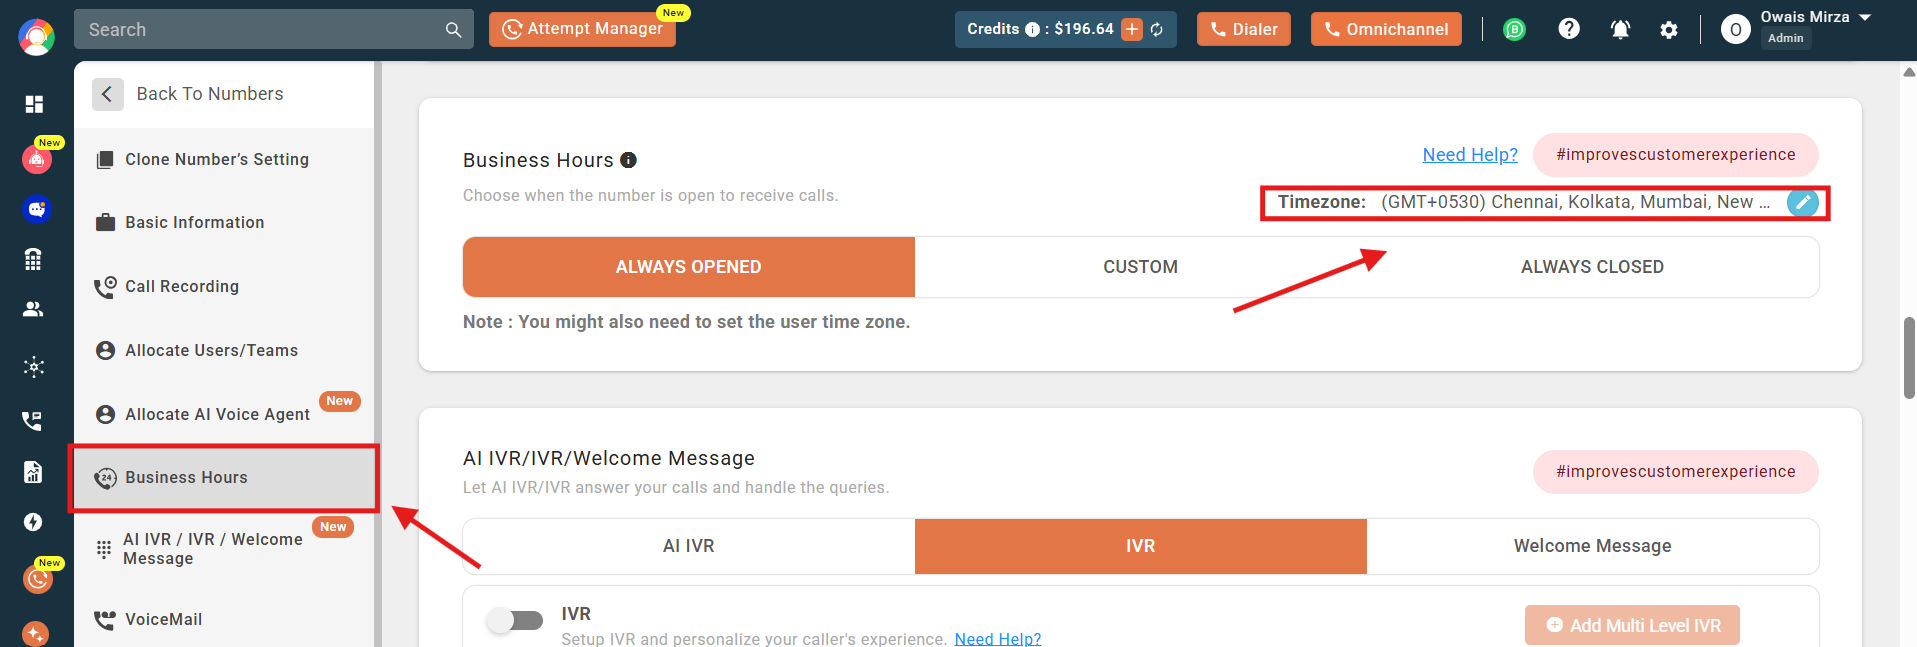Show Business Hours info icon

tap(629, 160)
